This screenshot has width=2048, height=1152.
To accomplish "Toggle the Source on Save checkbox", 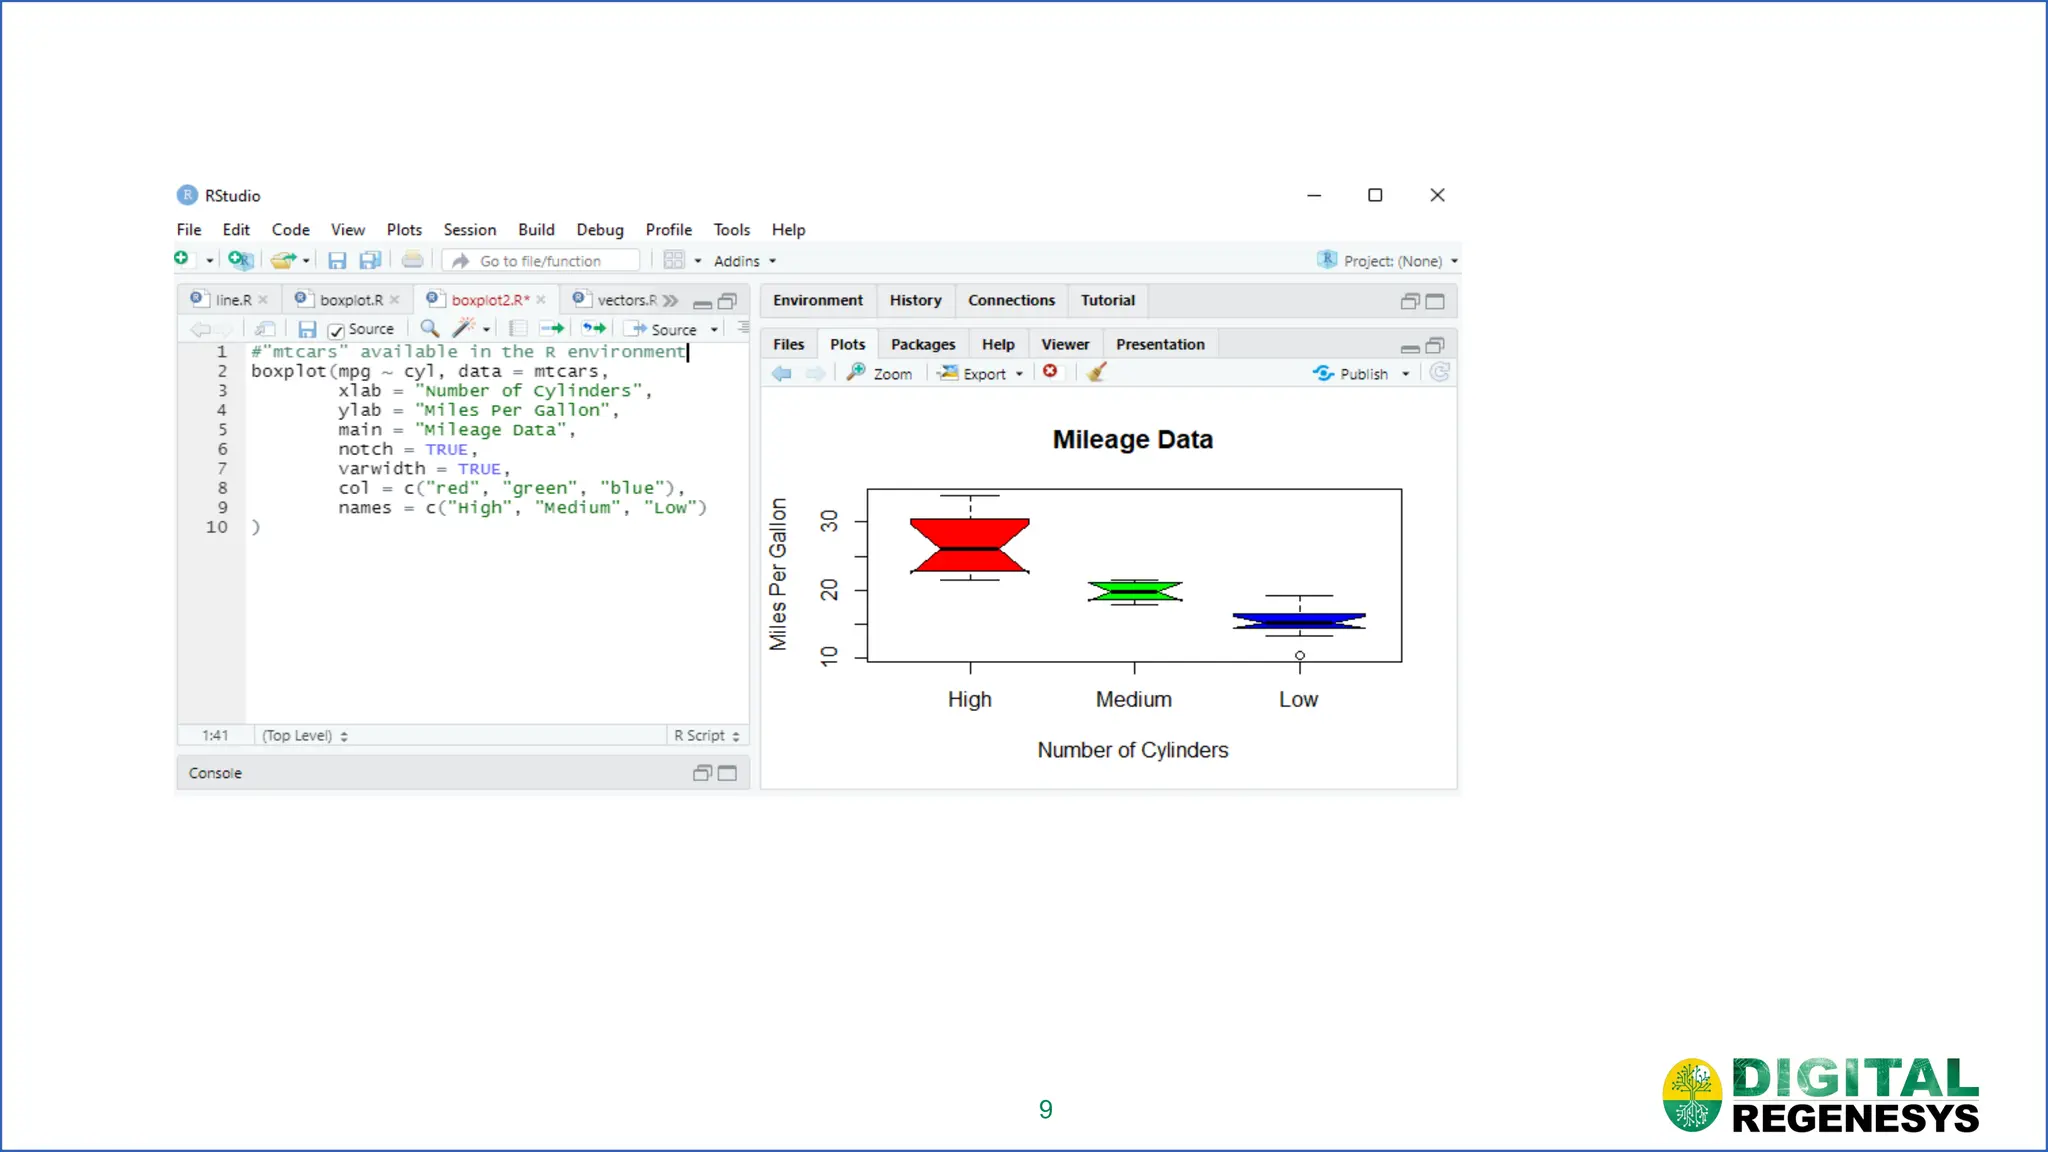I will (337, 330).
